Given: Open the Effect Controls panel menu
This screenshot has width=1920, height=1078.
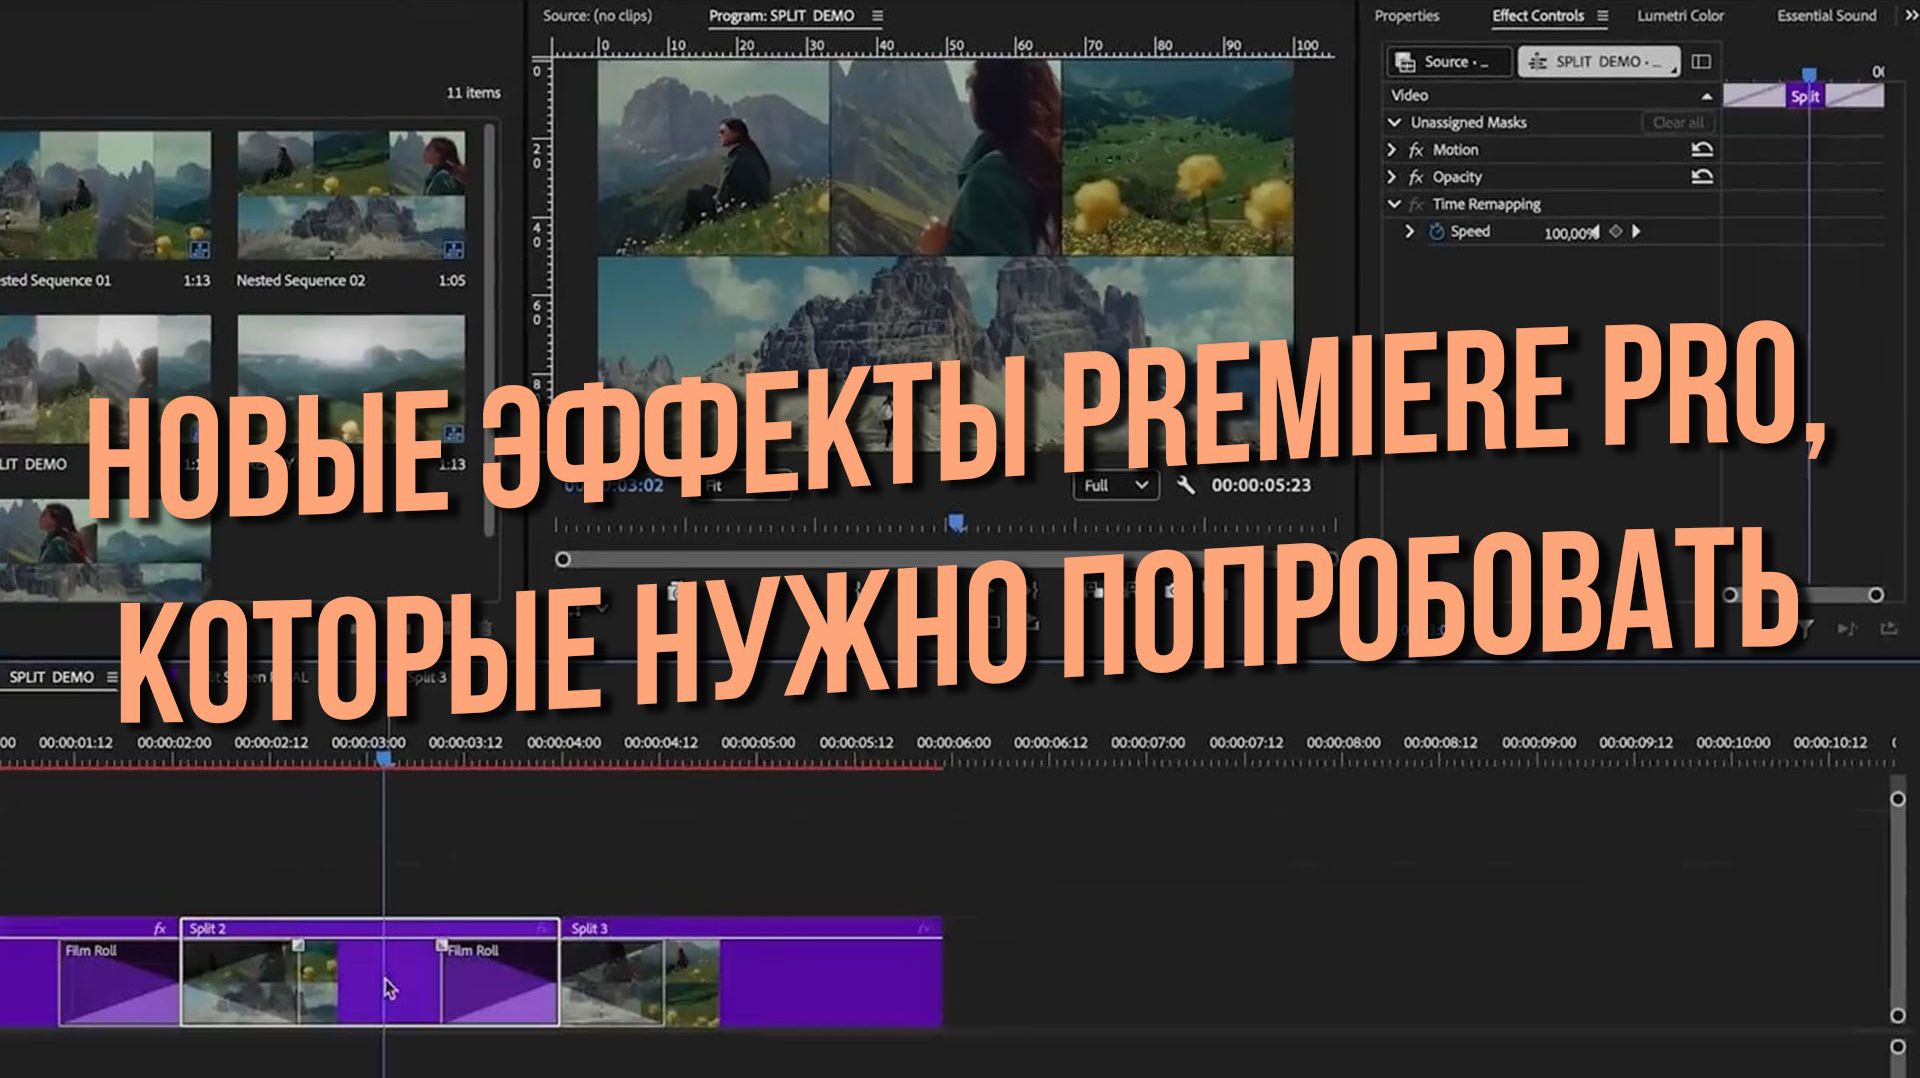Looking at the screenshot, I should click(x=1602, y=16).
